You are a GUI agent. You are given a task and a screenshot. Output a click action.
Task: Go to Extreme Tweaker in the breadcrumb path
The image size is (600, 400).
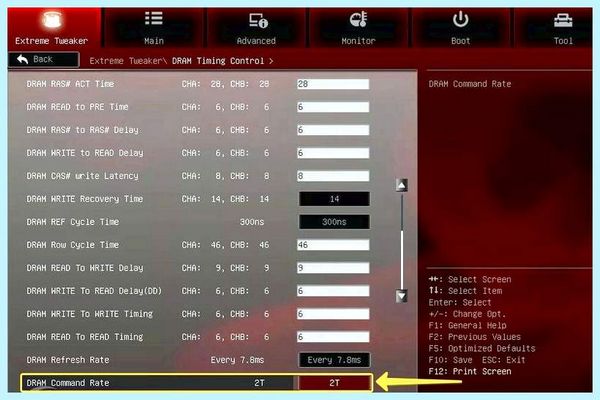(126, 61)
